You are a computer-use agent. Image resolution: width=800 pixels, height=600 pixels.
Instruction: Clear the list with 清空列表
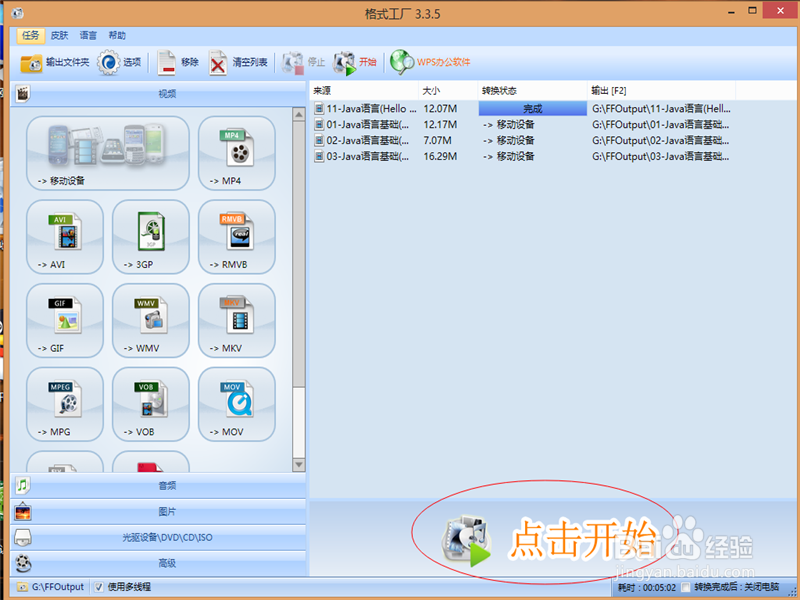pyautogui.click(x=238, y=62)
